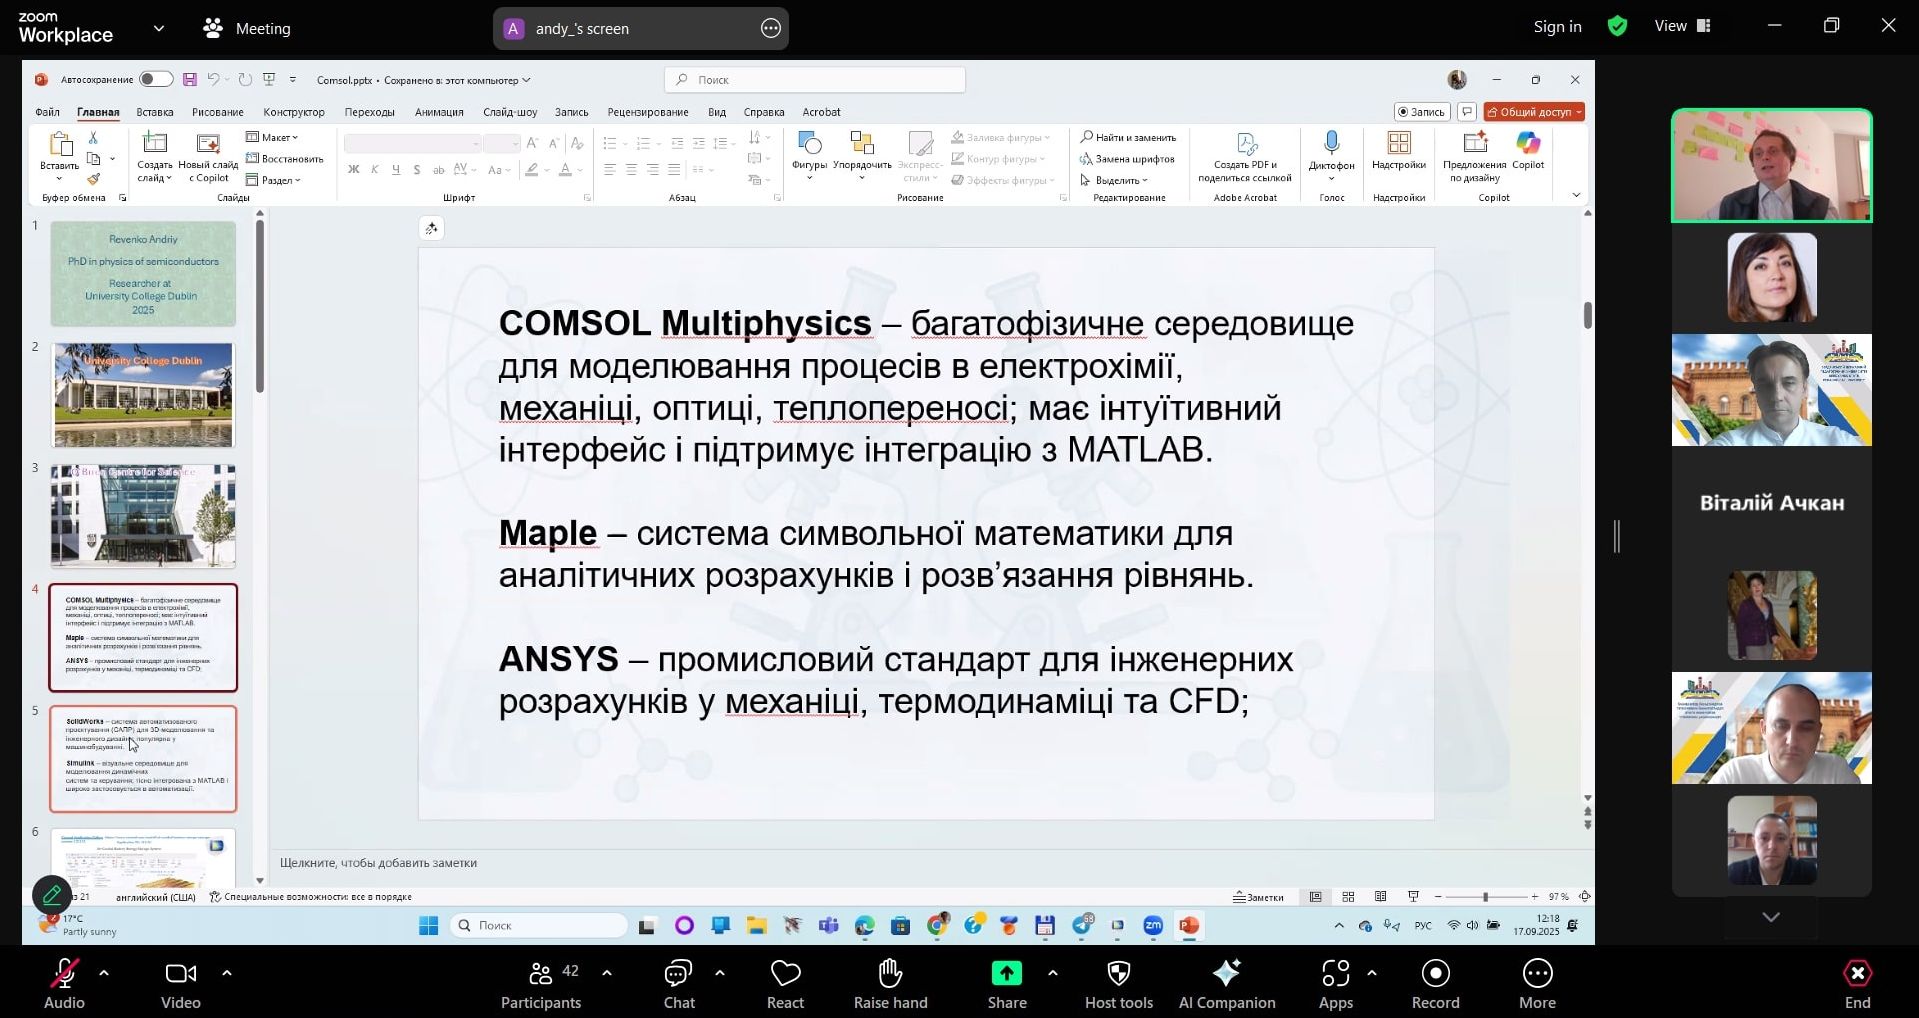Image resolution: width=1919 pixels, height=1018 pixels.
Task: Expand share options arrow next to Share
Action: tap(1052, 973)
